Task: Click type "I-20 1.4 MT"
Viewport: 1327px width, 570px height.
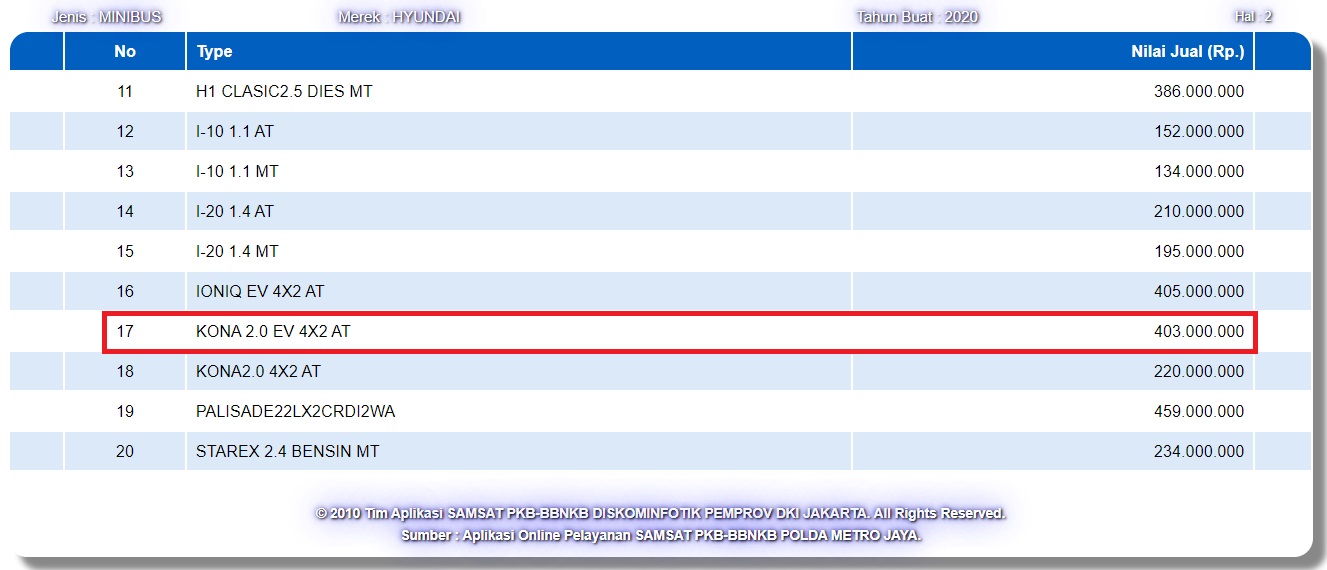Action: tap(237, 251)
